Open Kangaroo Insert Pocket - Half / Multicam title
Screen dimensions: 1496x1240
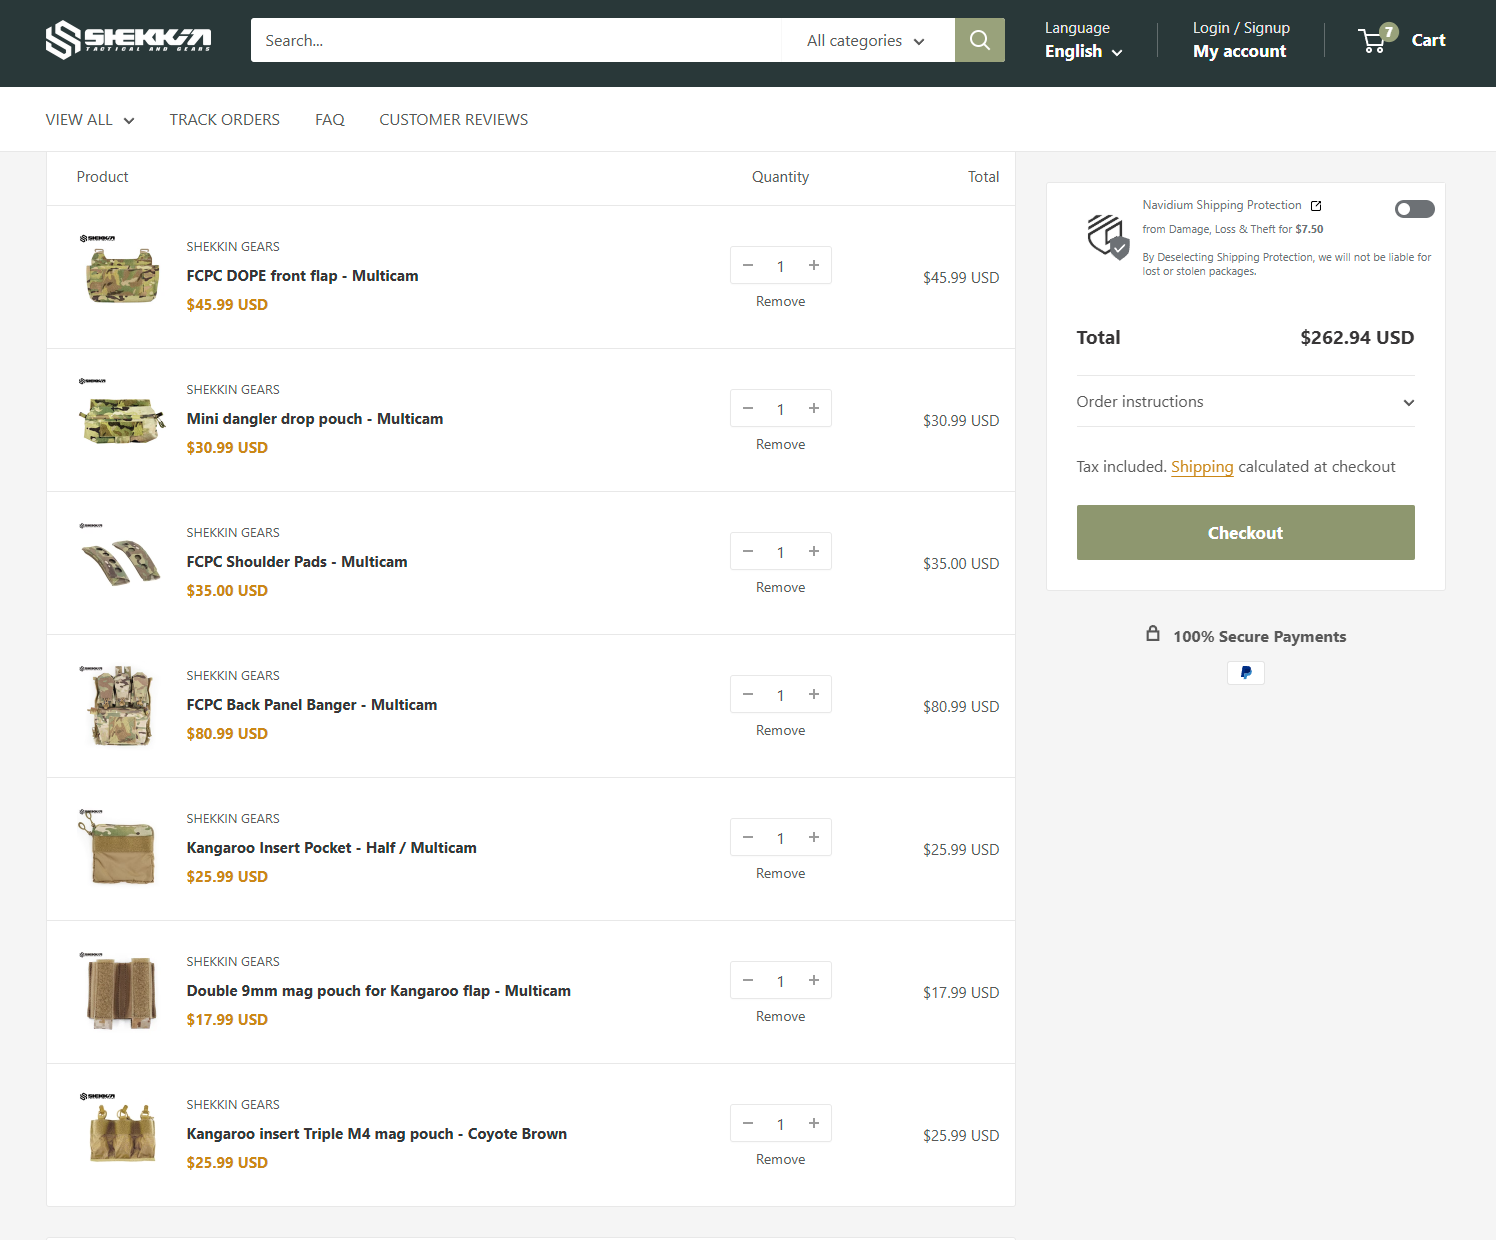coord(331,848)
